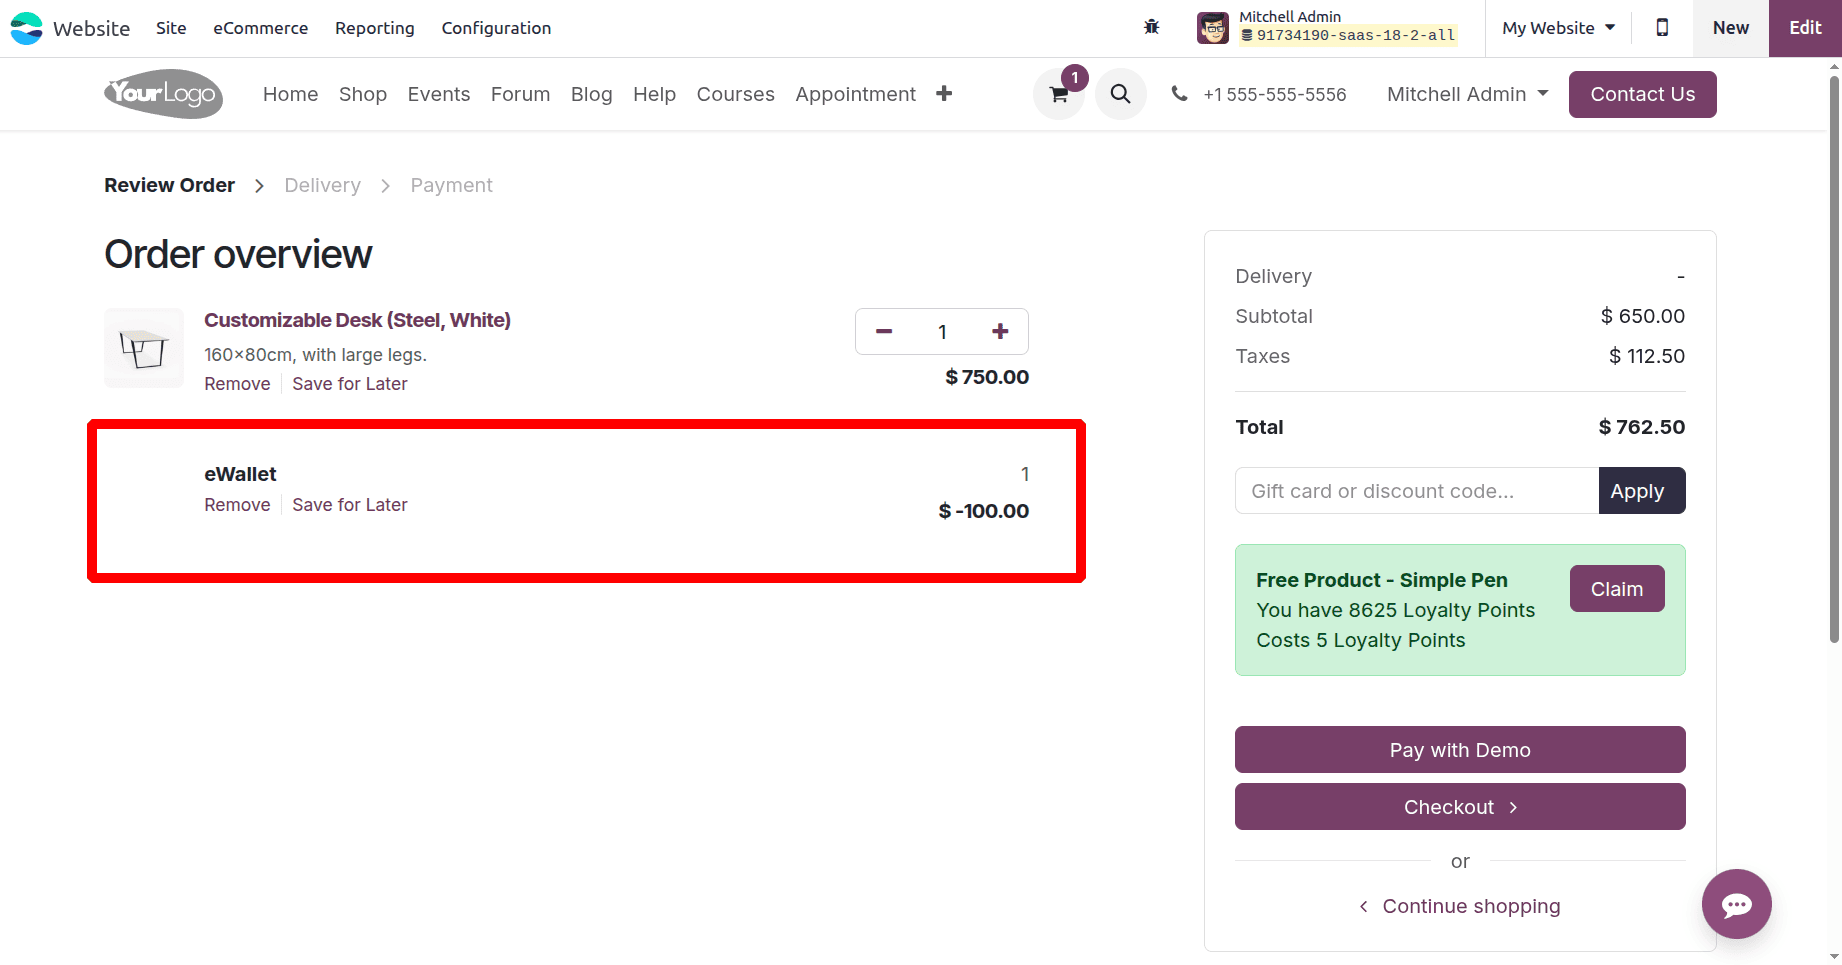
Task: Click the debug bug icon
Action: point(1151,27)
